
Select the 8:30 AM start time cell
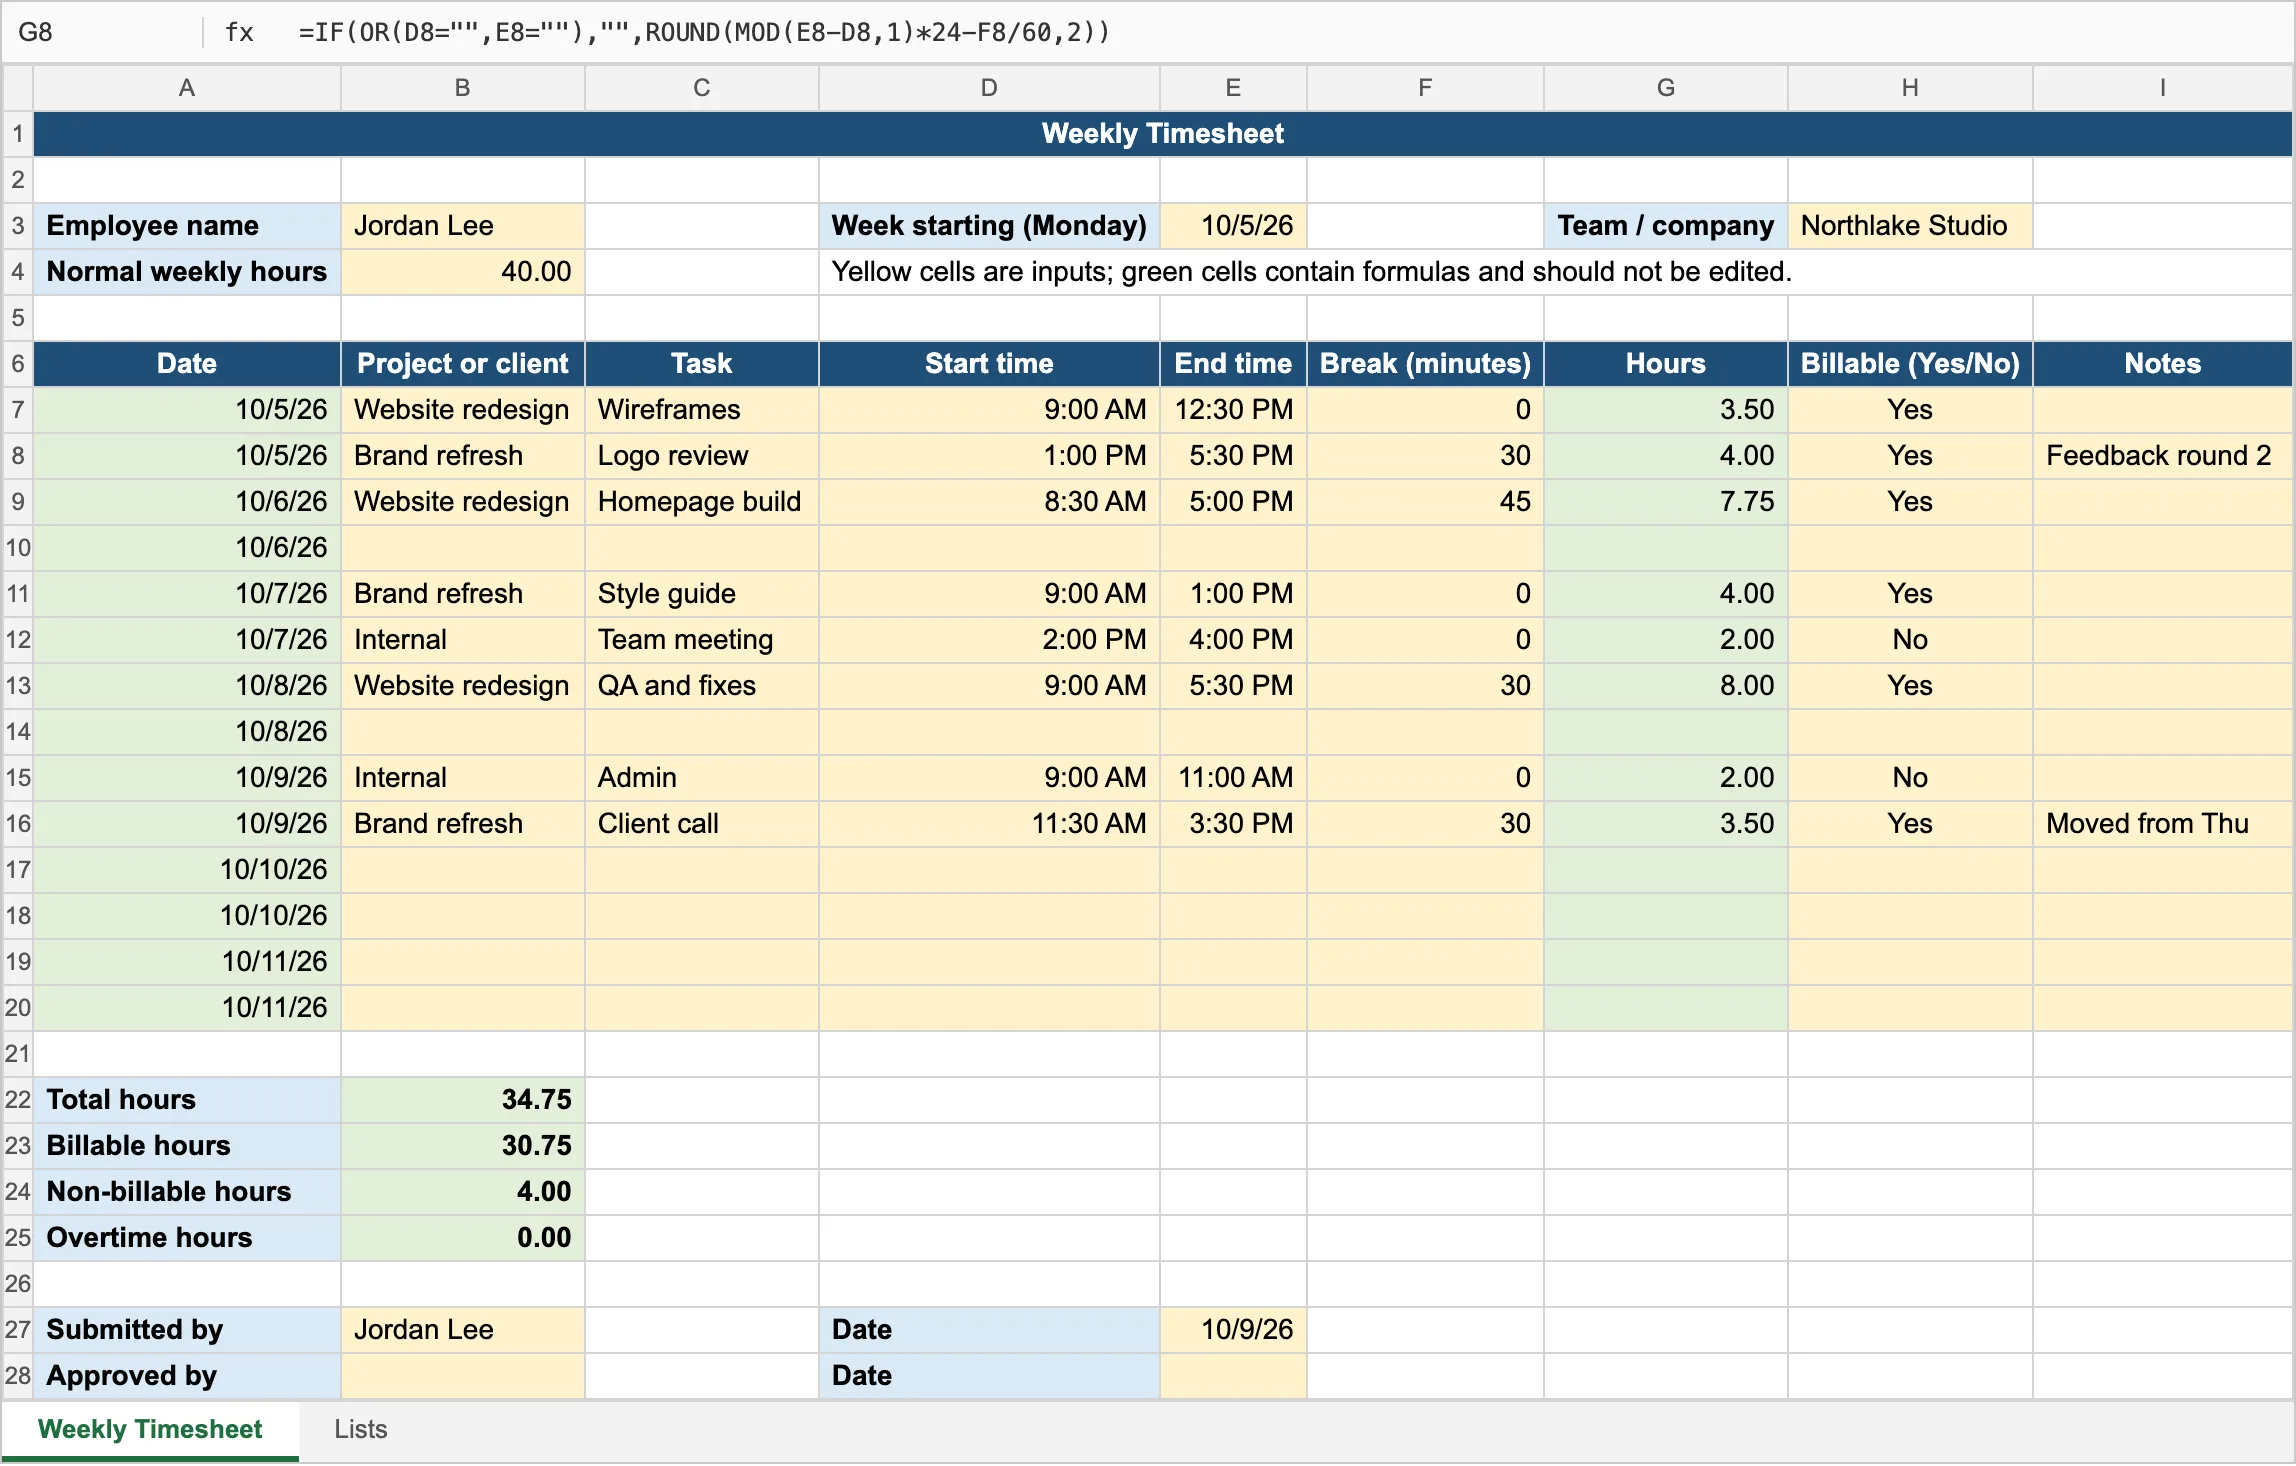click(x=989, y=502)
